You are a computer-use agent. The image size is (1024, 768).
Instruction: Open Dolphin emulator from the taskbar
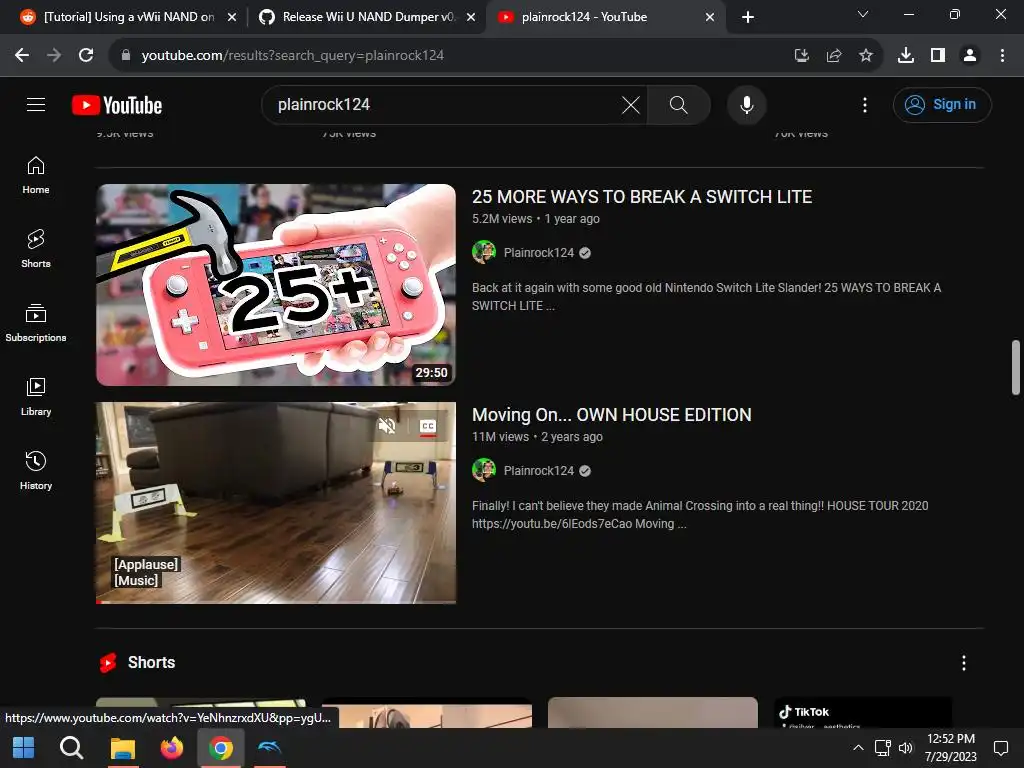[x=269, y=748]
